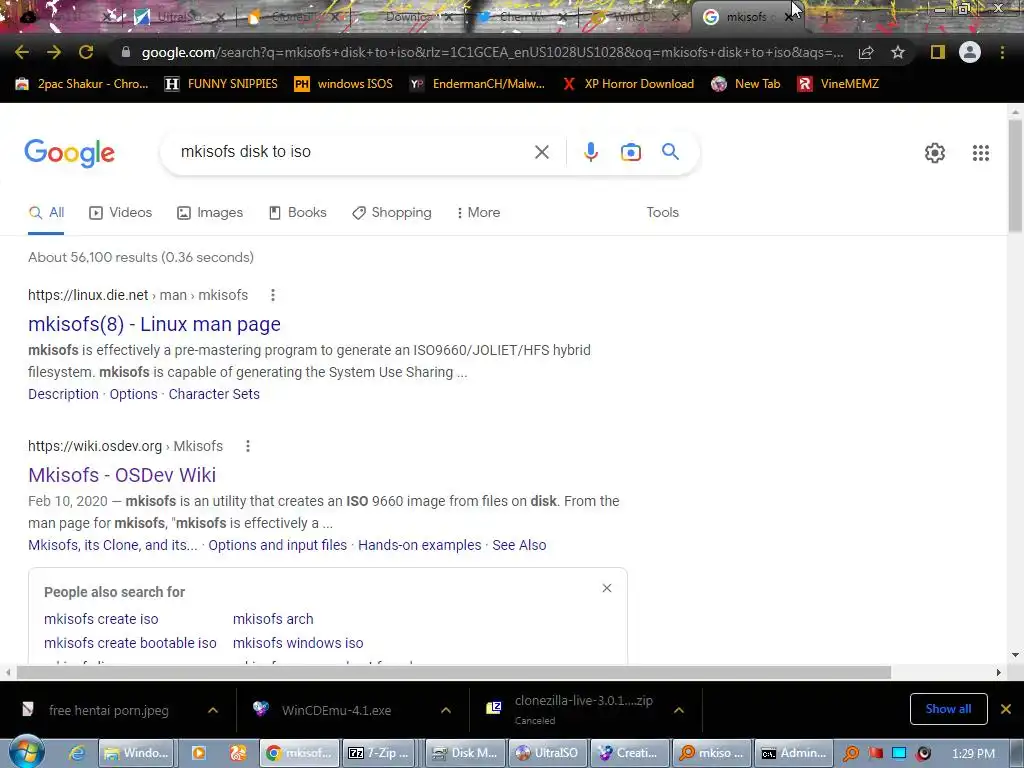
Task: Search for mkisofs arch
Action: pyautogui.click(x=273, y=619)
